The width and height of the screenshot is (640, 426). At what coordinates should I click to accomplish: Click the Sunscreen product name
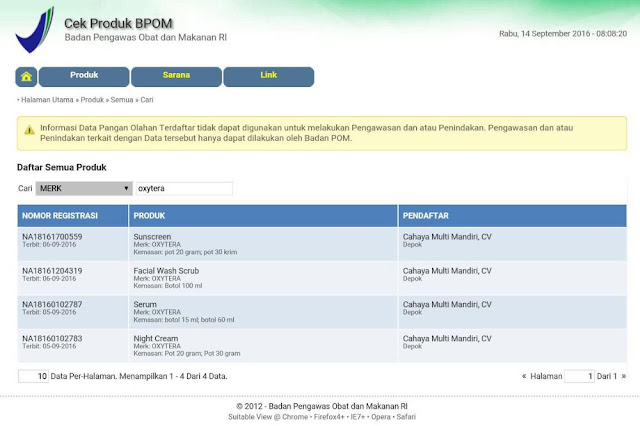coord(152,237)
